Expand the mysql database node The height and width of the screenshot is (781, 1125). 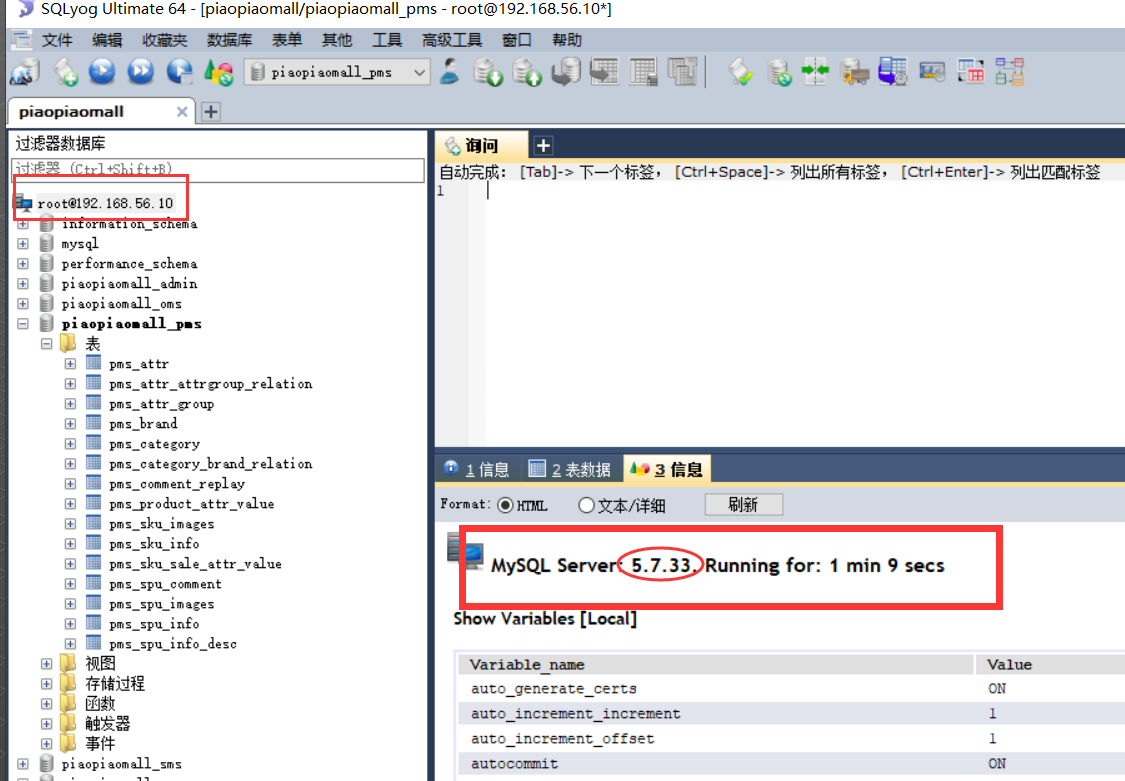click(23, 244)
